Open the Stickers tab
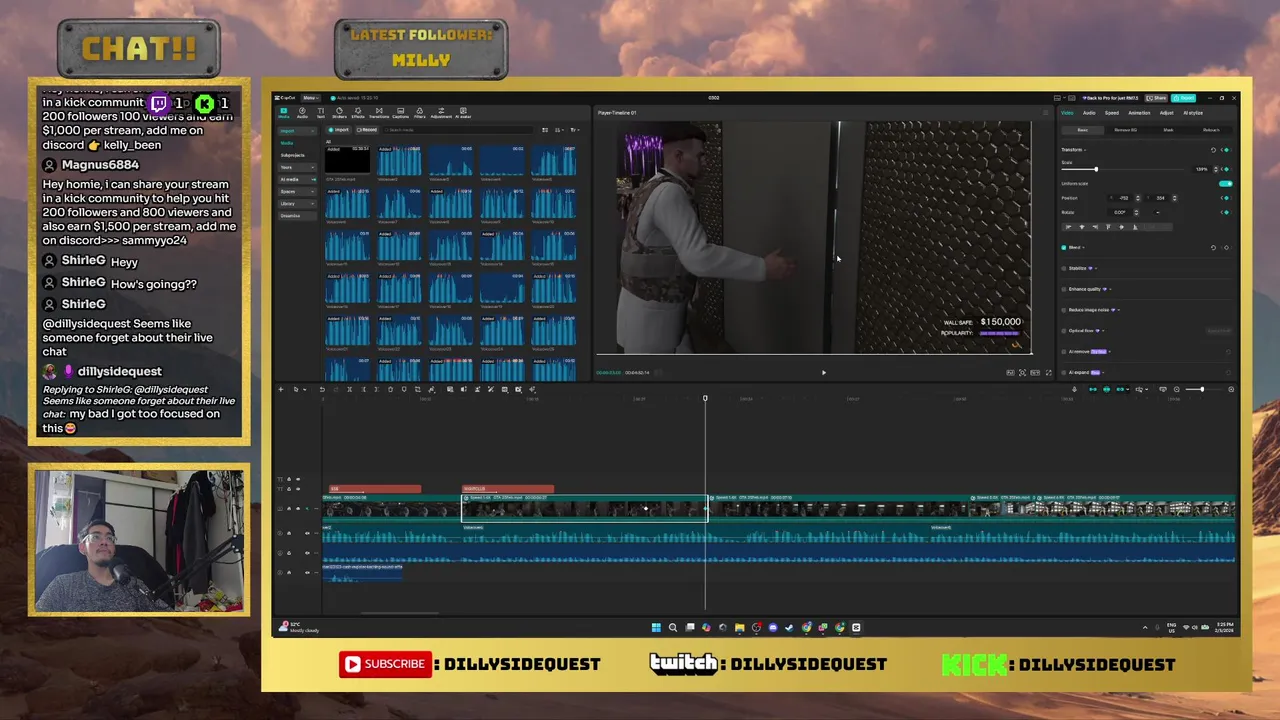The height and width of the screenshot is (720, 1280). click(x=340, y=113)
